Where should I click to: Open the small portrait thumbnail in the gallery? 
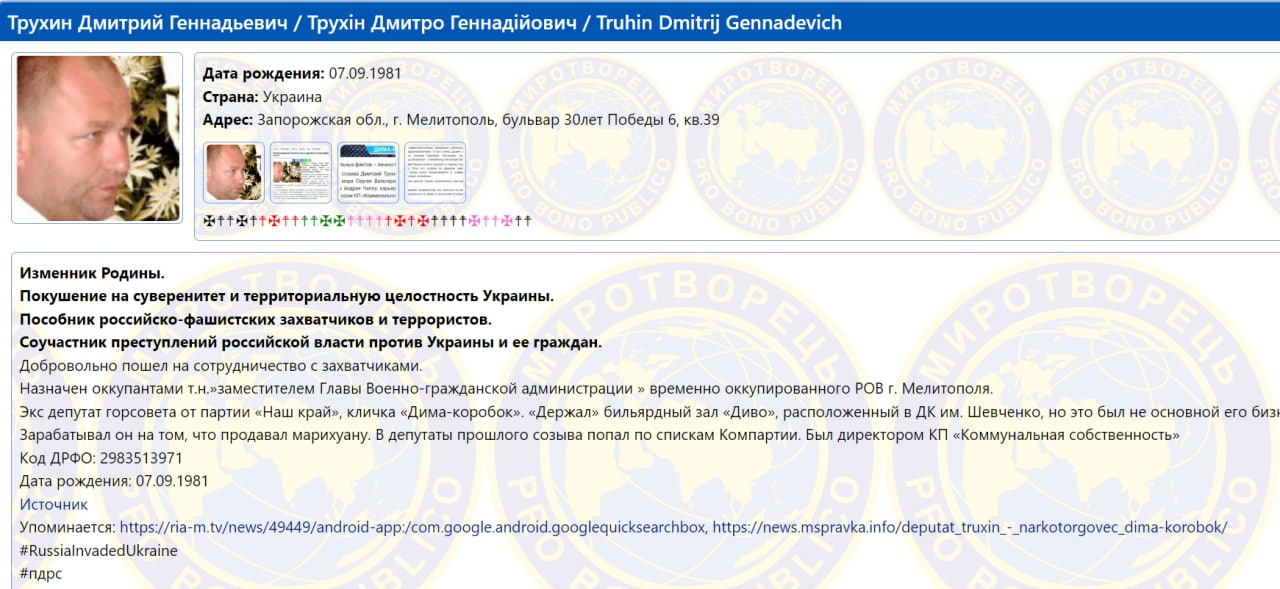234,173
